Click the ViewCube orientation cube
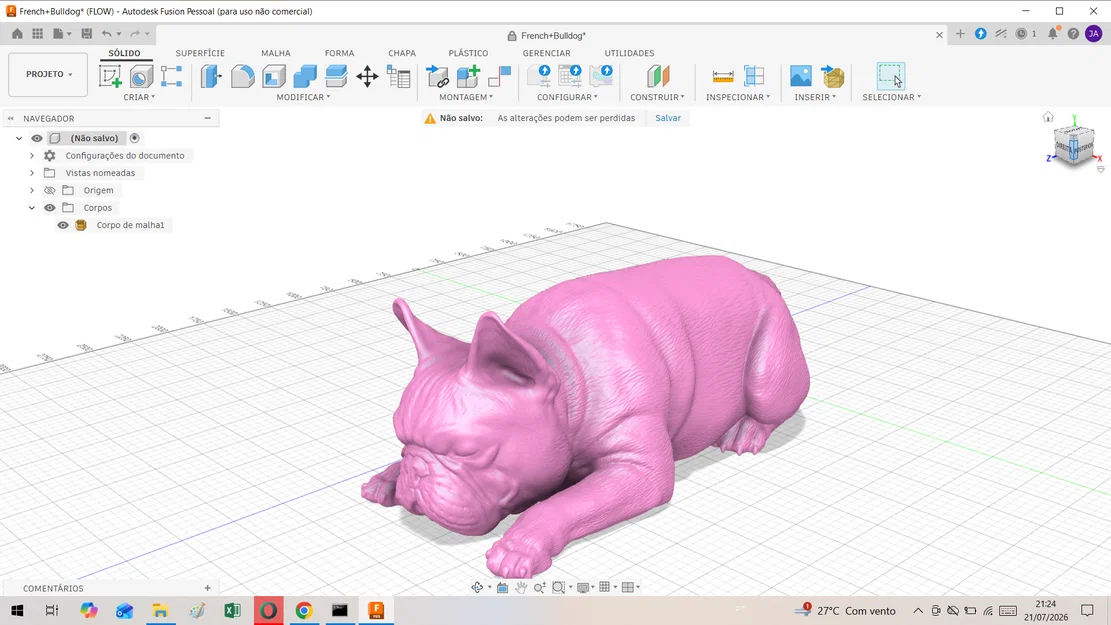Screen dimensions: 1111x625 click(1073, 144)
